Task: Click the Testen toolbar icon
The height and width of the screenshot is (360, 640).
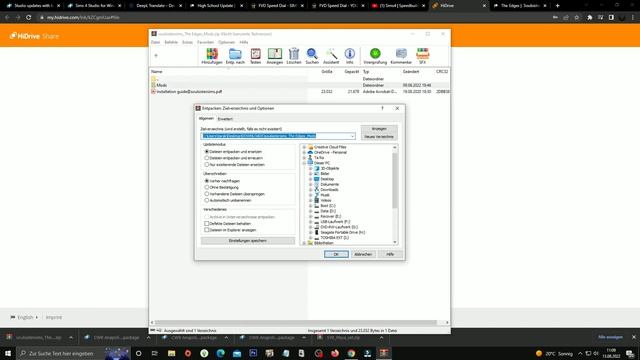Action: [256, 56]
